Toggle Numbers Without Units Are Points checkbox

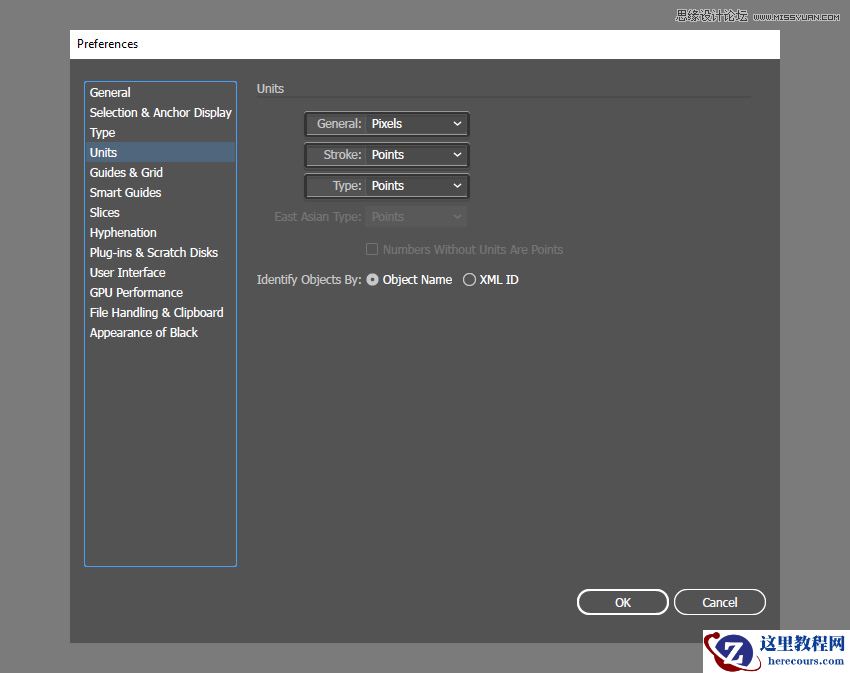coord(372,249)
